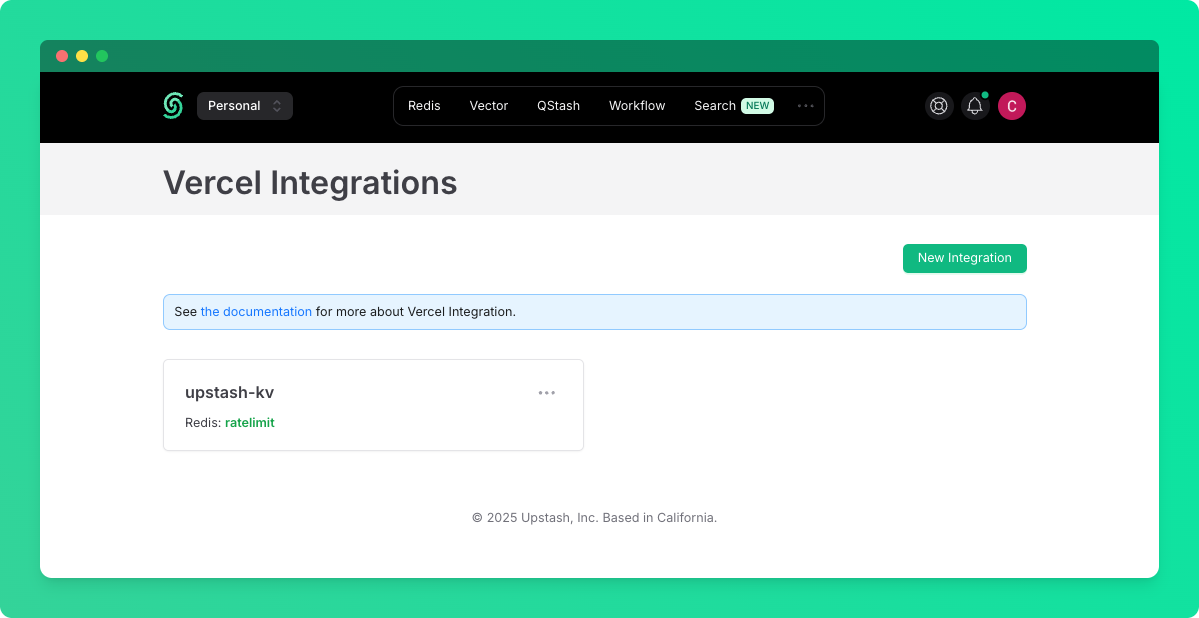Open the Search tab marked NEW
The width and height of the screenshot is (1199, 618).
(x=734, y=106)
